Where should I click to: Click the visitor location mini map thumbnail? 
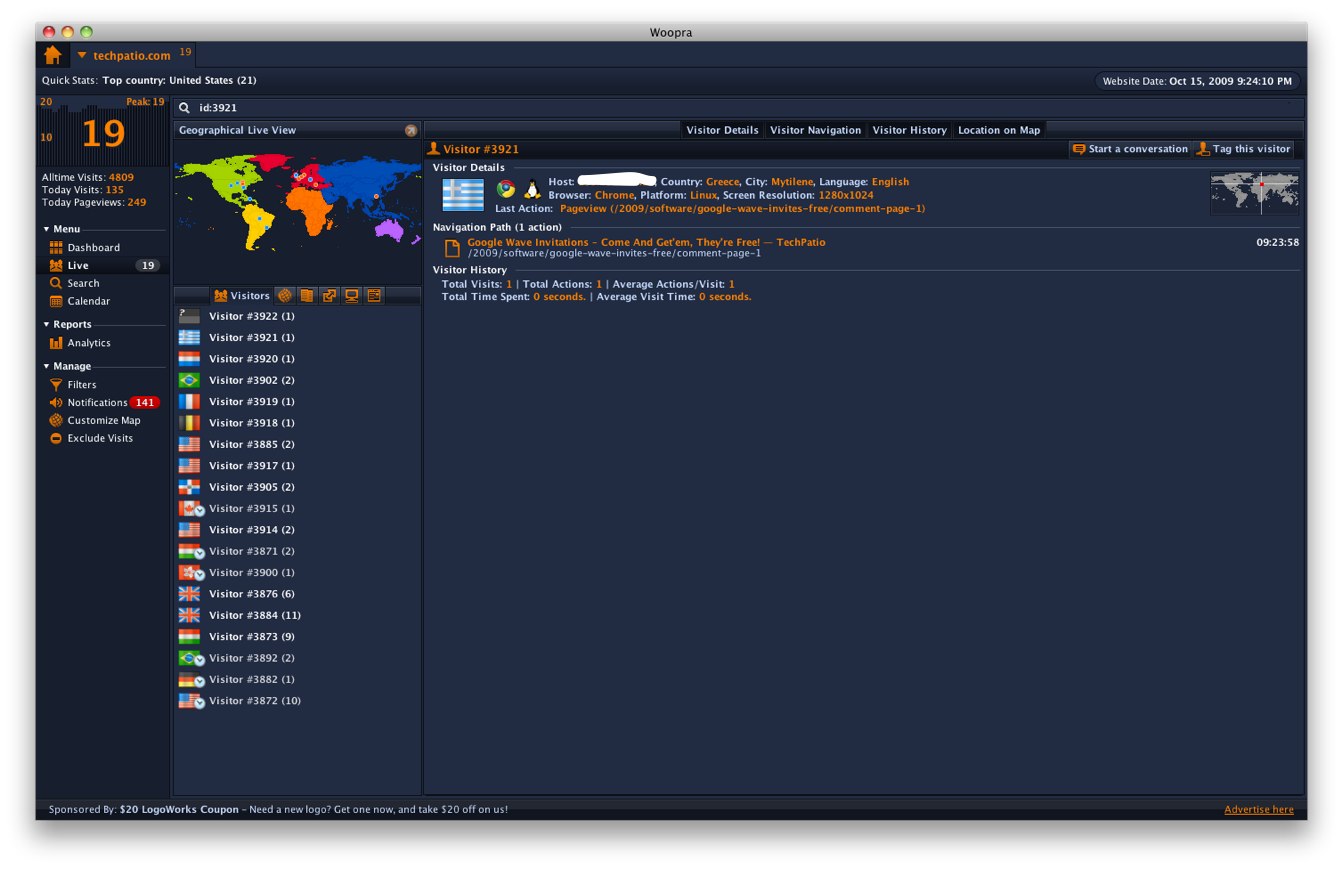pyautogui.click(x=1254, y=192)
